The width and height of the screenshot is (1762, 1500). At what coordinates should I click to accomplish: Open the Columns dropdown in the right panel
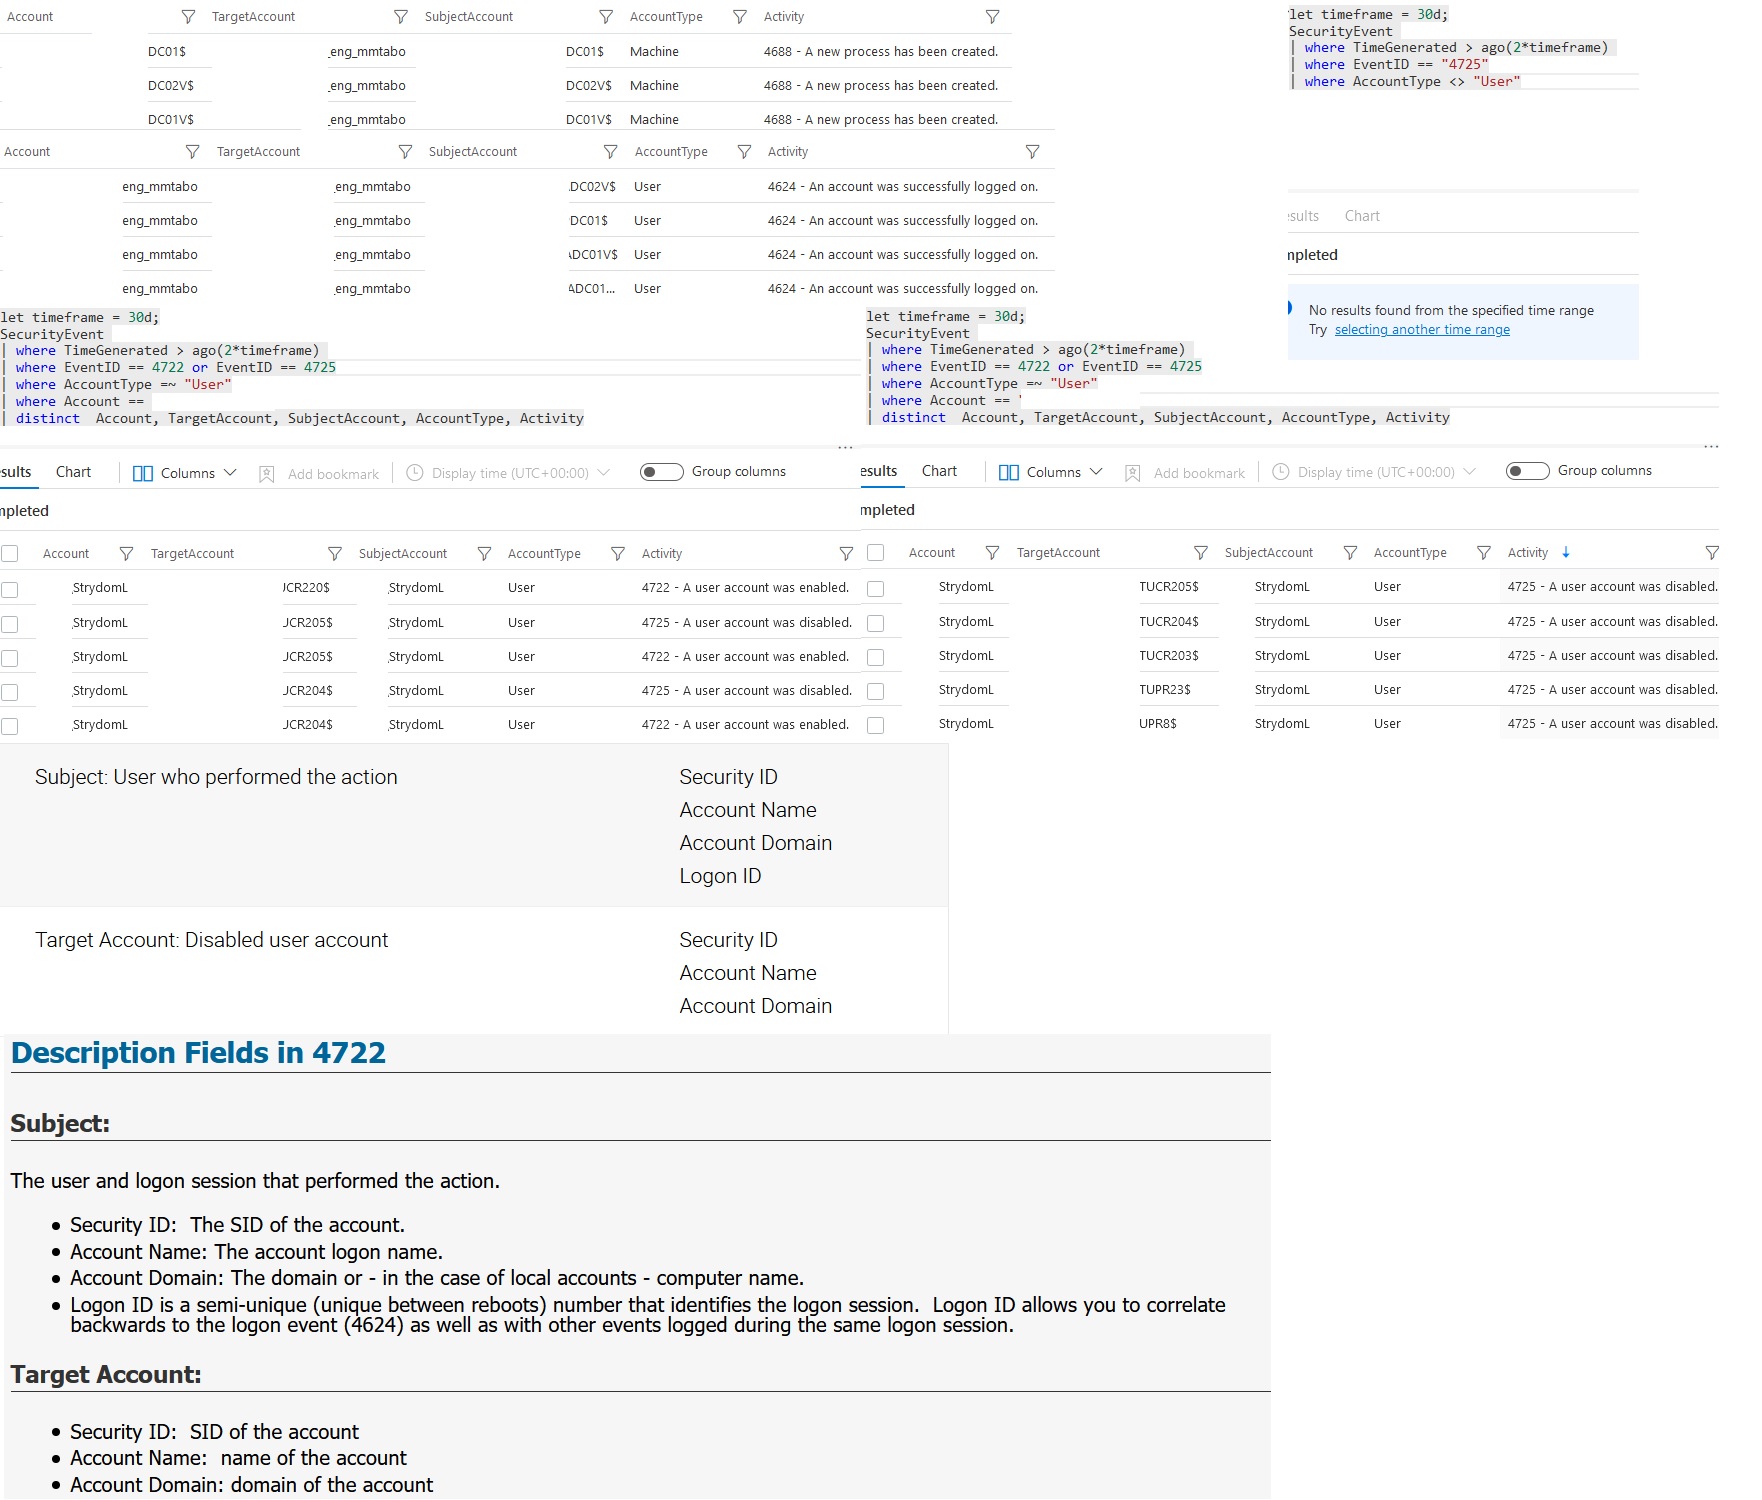[1049, 472]
